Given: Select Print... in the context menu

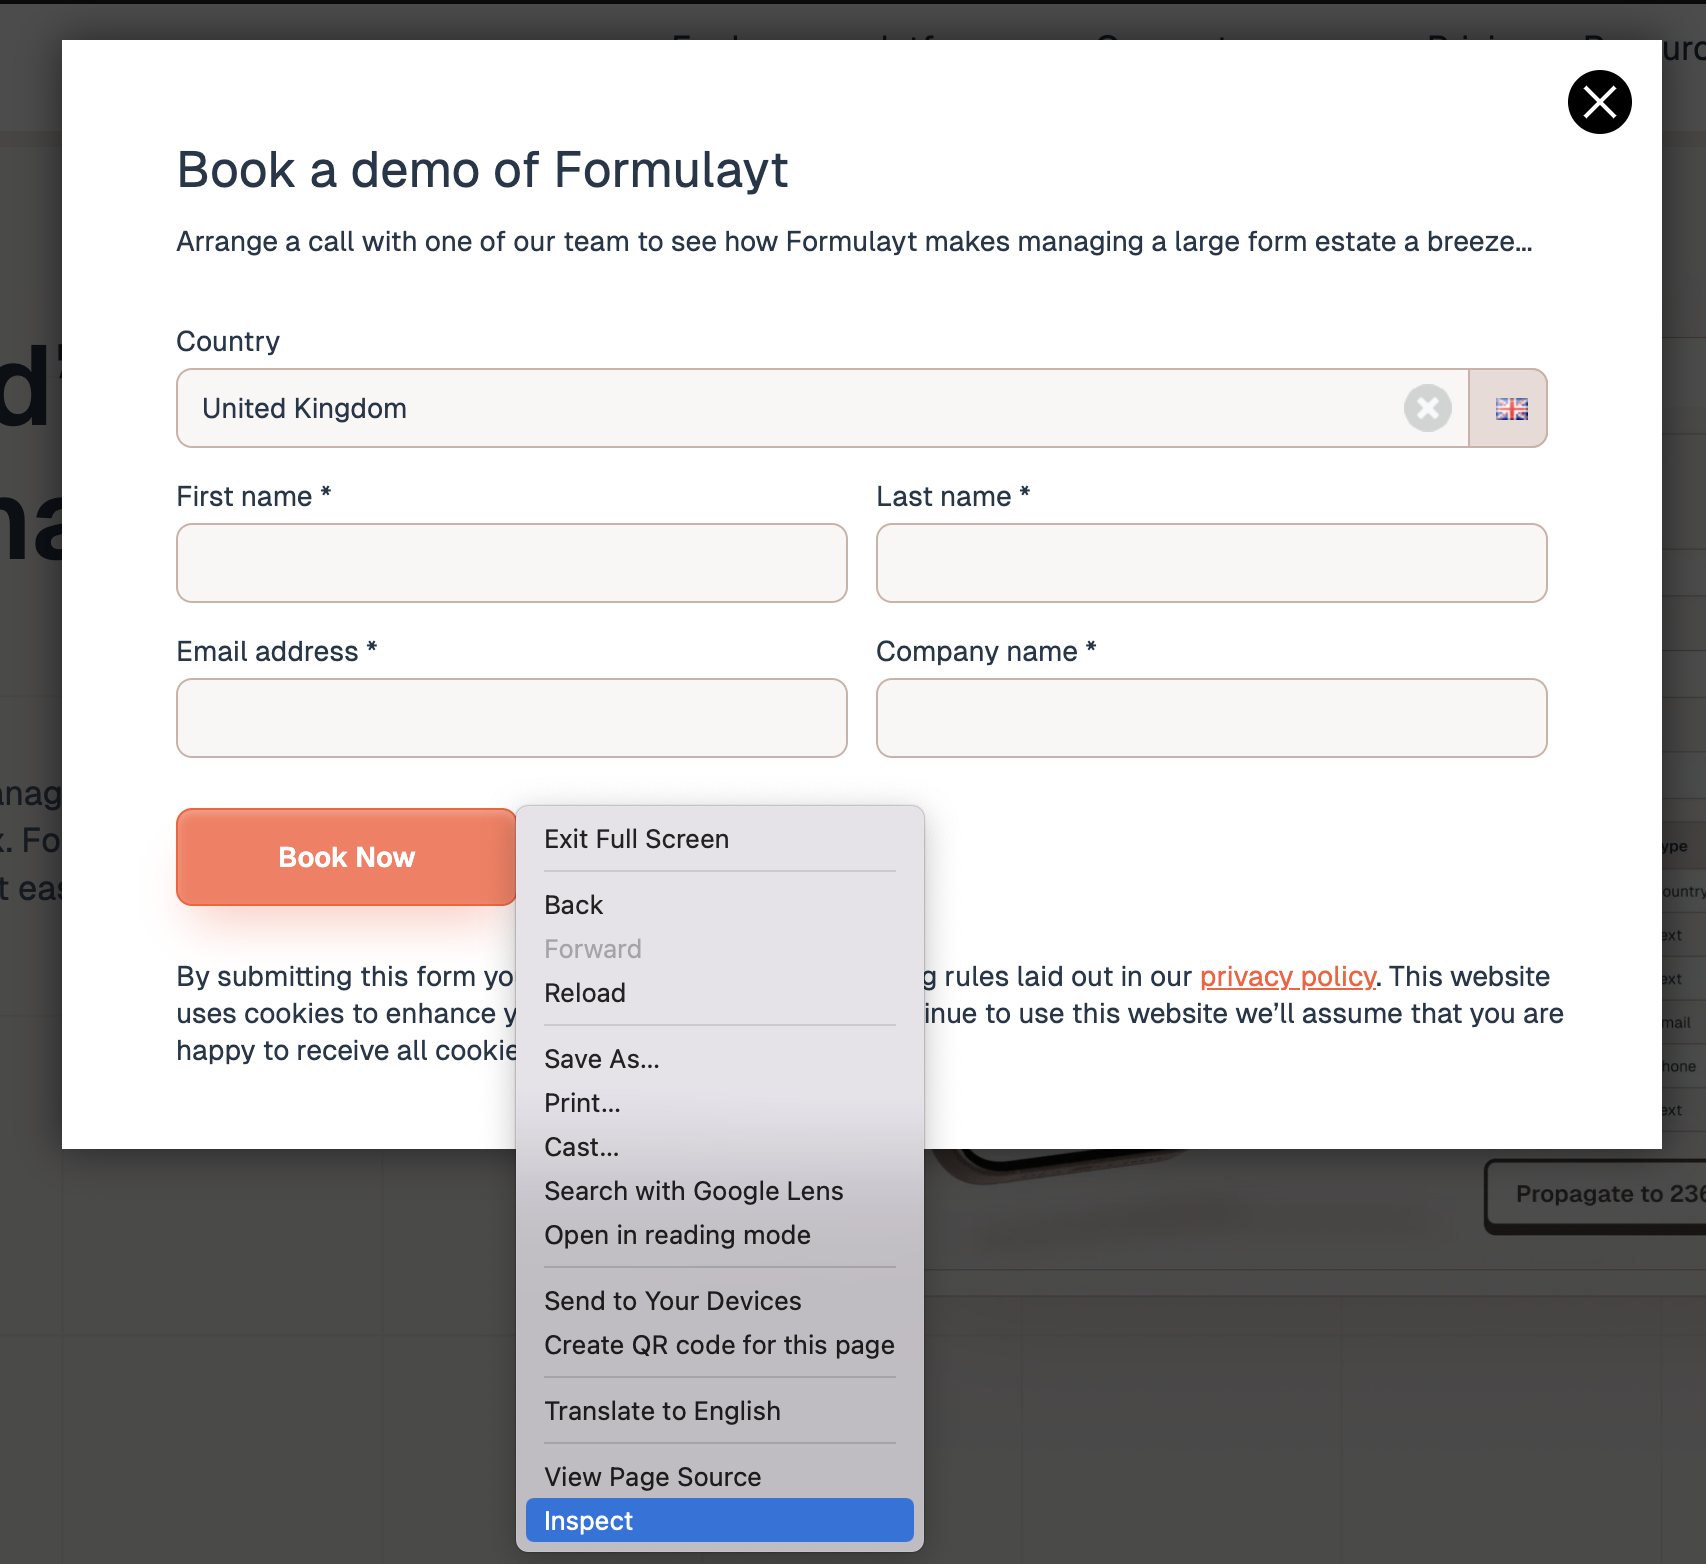Looking at the screenshot, I should tap(720, 1103).
